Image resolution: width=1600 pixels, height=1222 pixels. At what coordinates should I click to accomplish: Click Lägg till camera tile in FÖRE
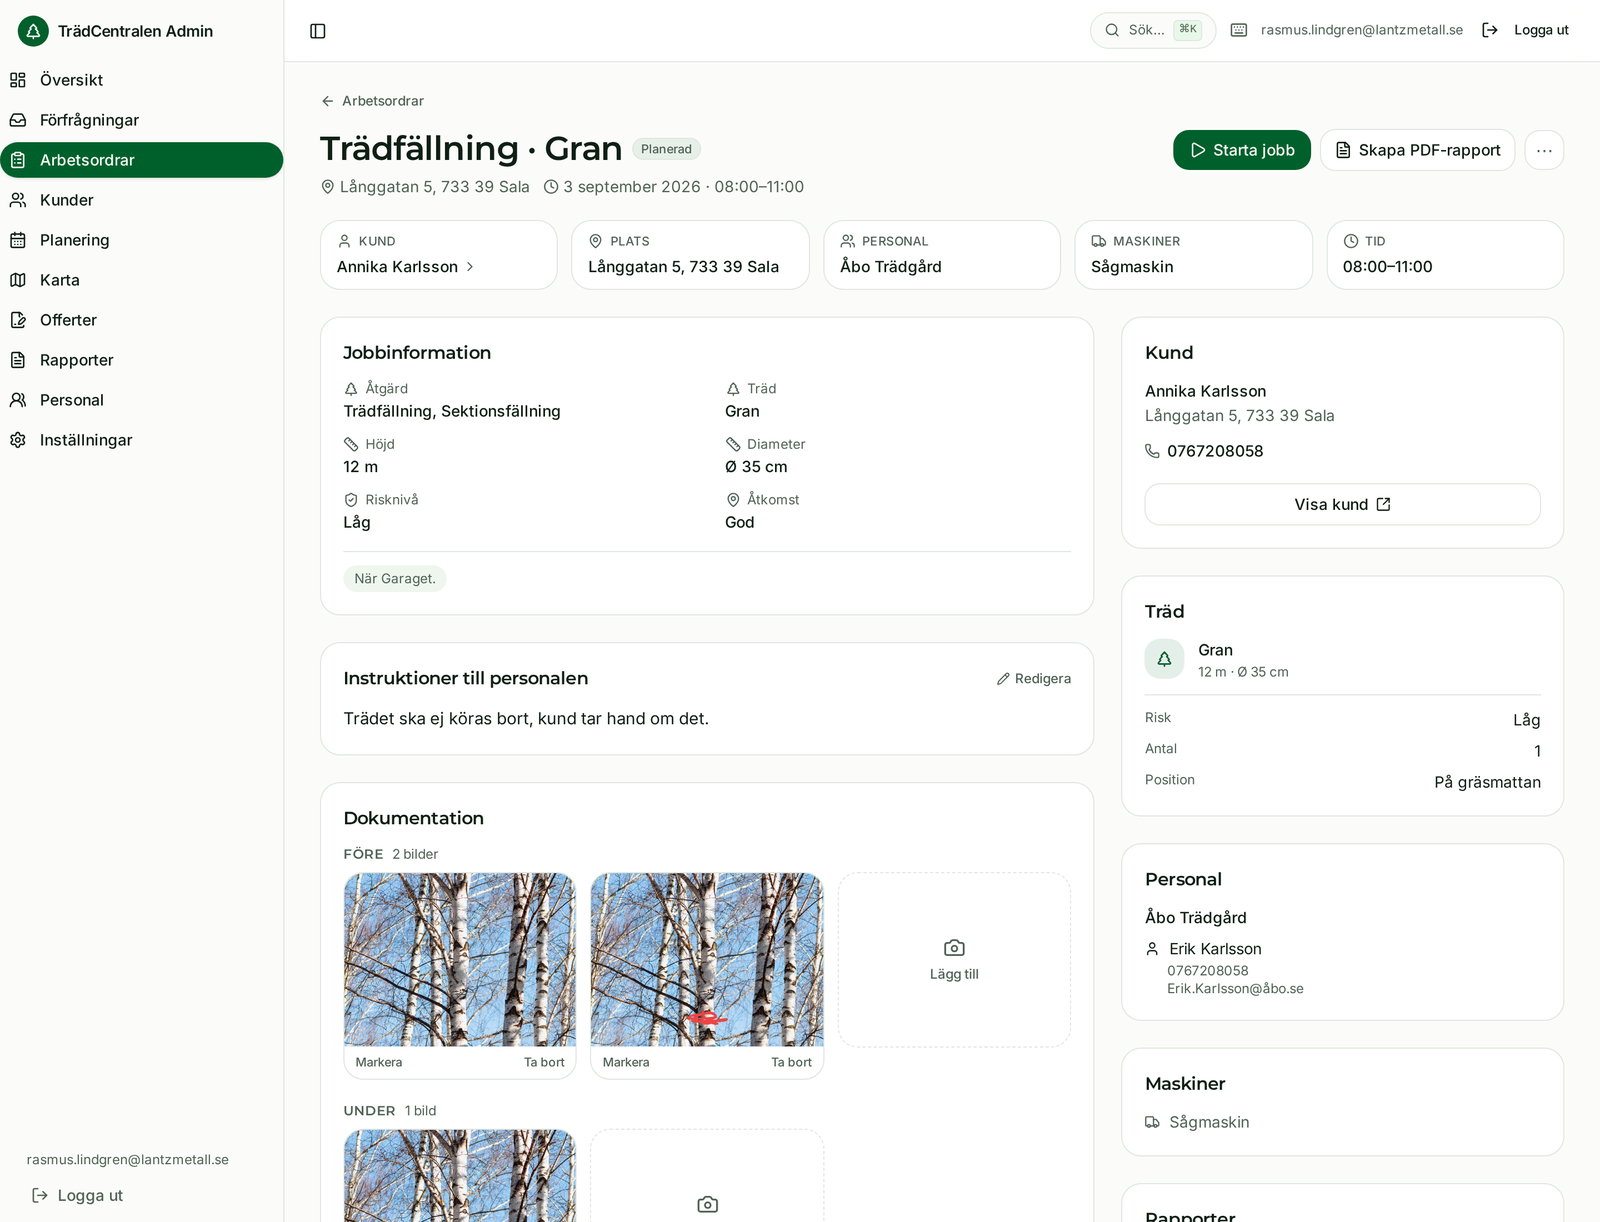[954, 960]
